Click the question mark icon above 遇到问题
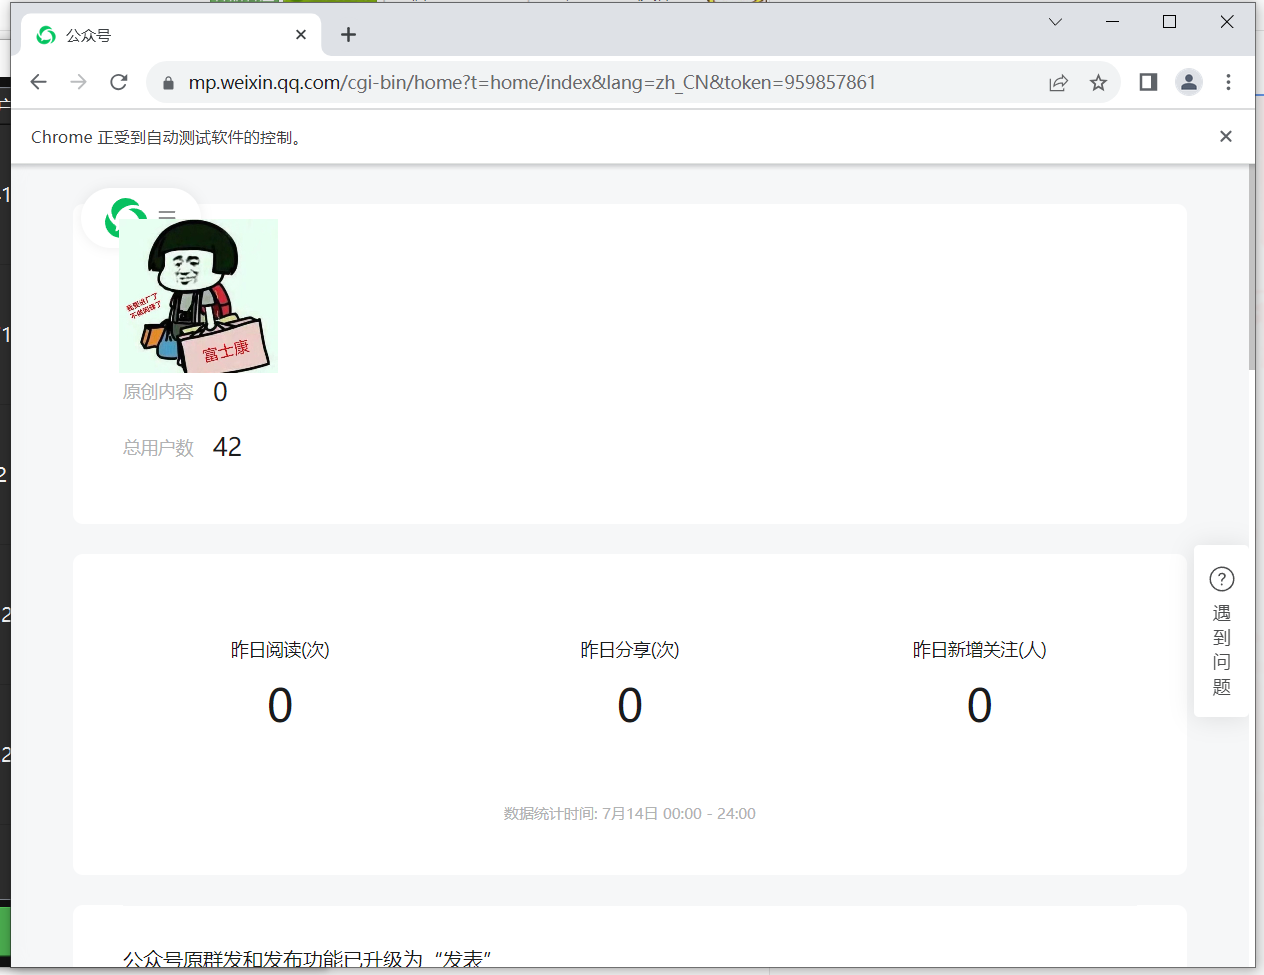This screenshot has height=975, width=1264. pyautogui.click(x=1221, y=578)
